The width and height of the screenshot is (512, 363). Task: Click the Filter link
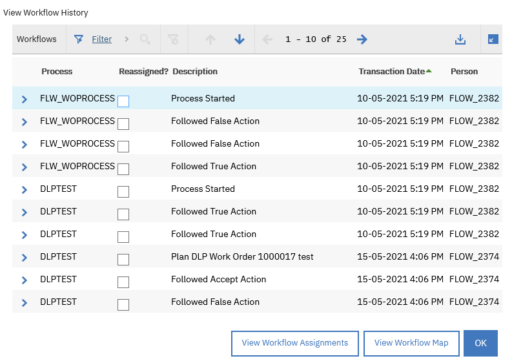tap(102, 39)
